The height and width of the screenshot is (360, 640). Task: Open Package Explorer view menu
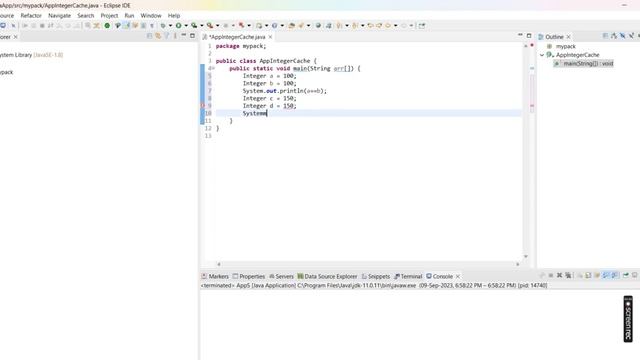pyautogui.click(x=175, y=36)
